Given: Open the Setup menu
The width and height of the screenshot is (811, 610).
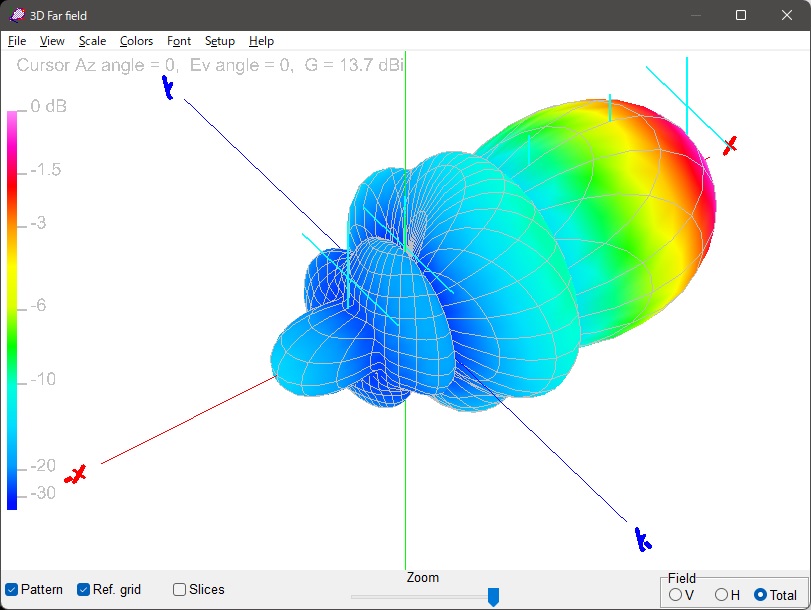Looking at the screenshot, I should click(219, 41).
